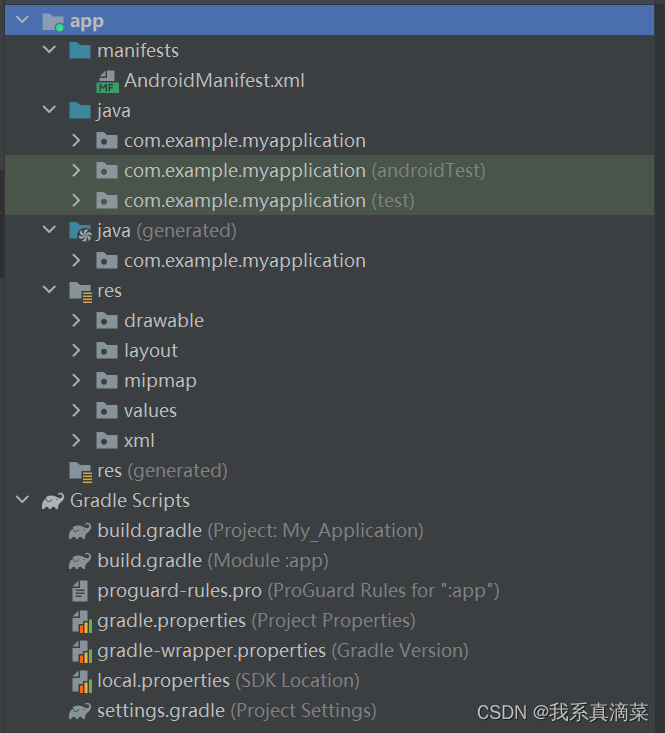
Task: Expand the mipmap folder
Action: click(76, 381)
